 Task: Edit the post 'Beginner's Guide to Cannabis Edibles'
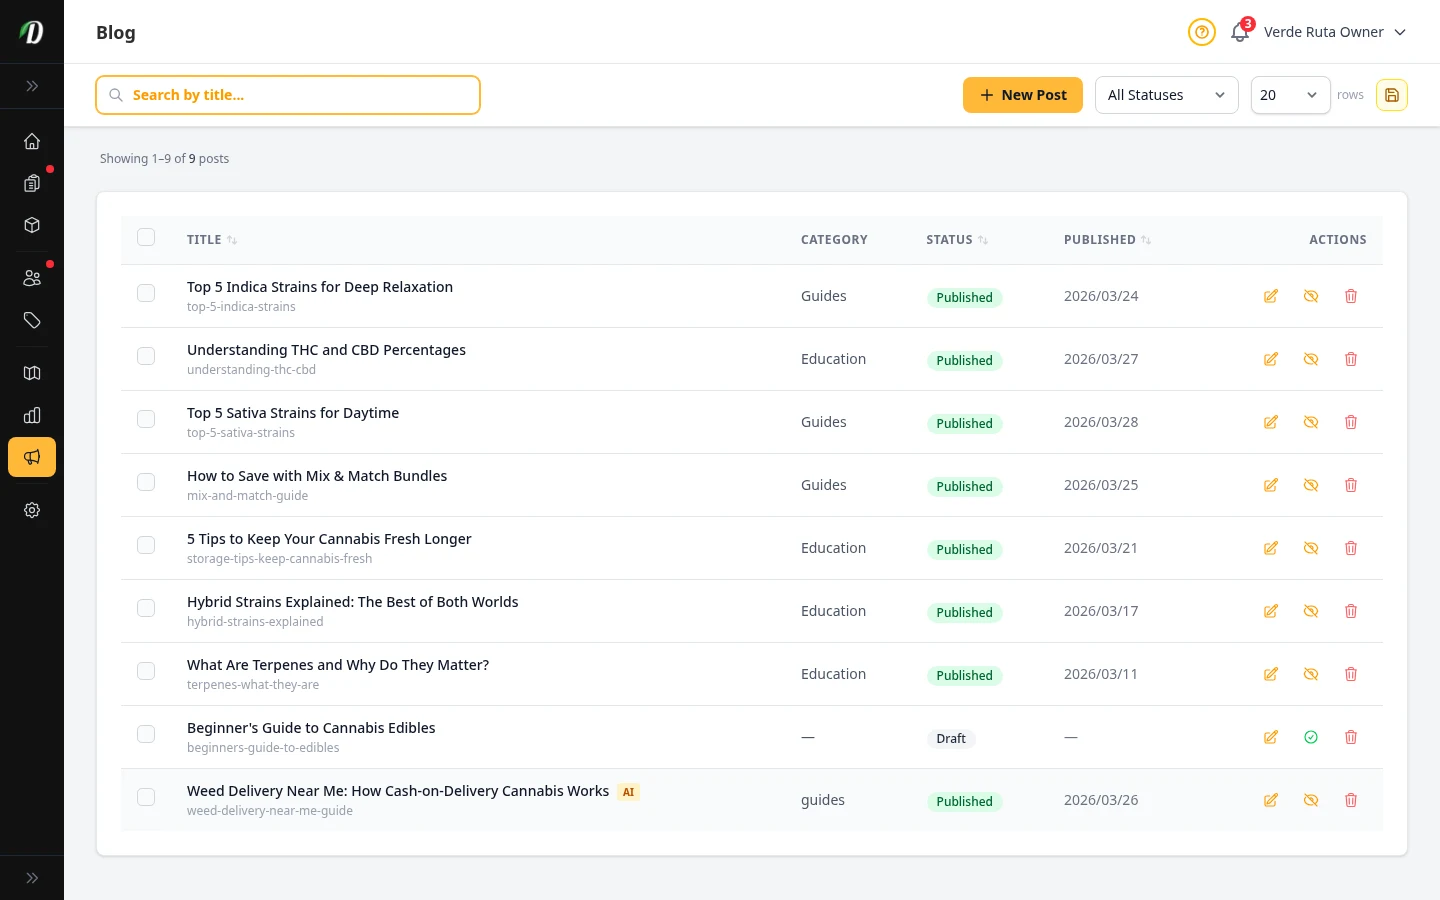[1271, 737]
